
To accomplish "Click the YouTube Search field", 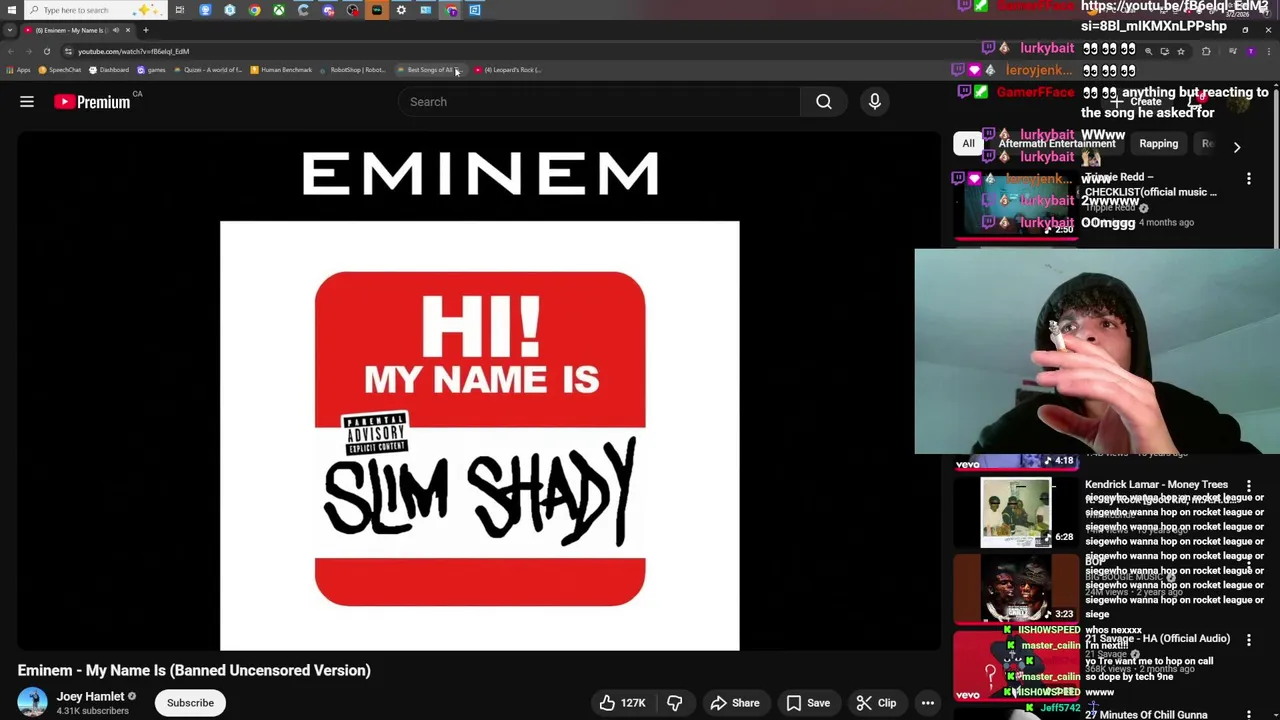I will click(598, 102).
